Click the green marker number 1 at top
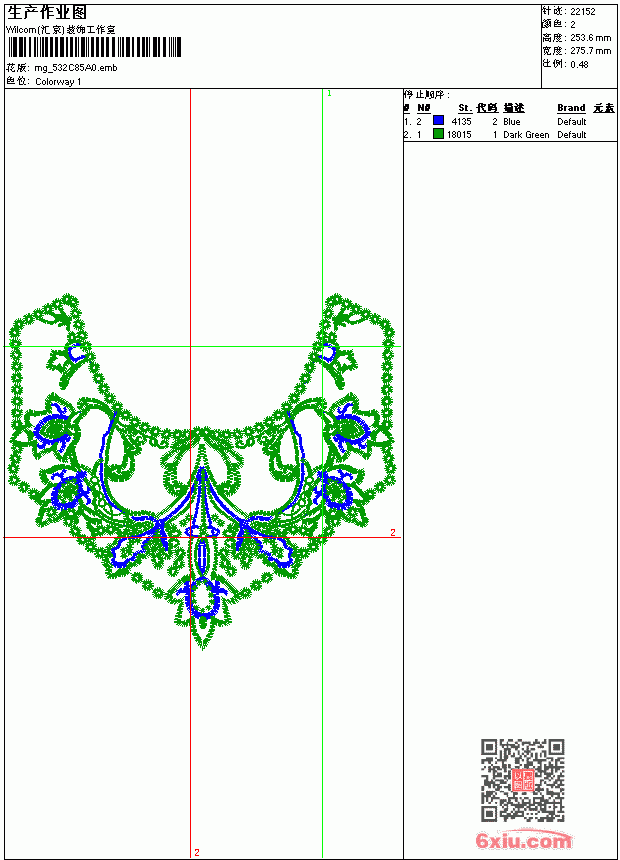Image resolution: width=620 pixels, height=860 pixels. pyautogui.click(x=329, y=94)
